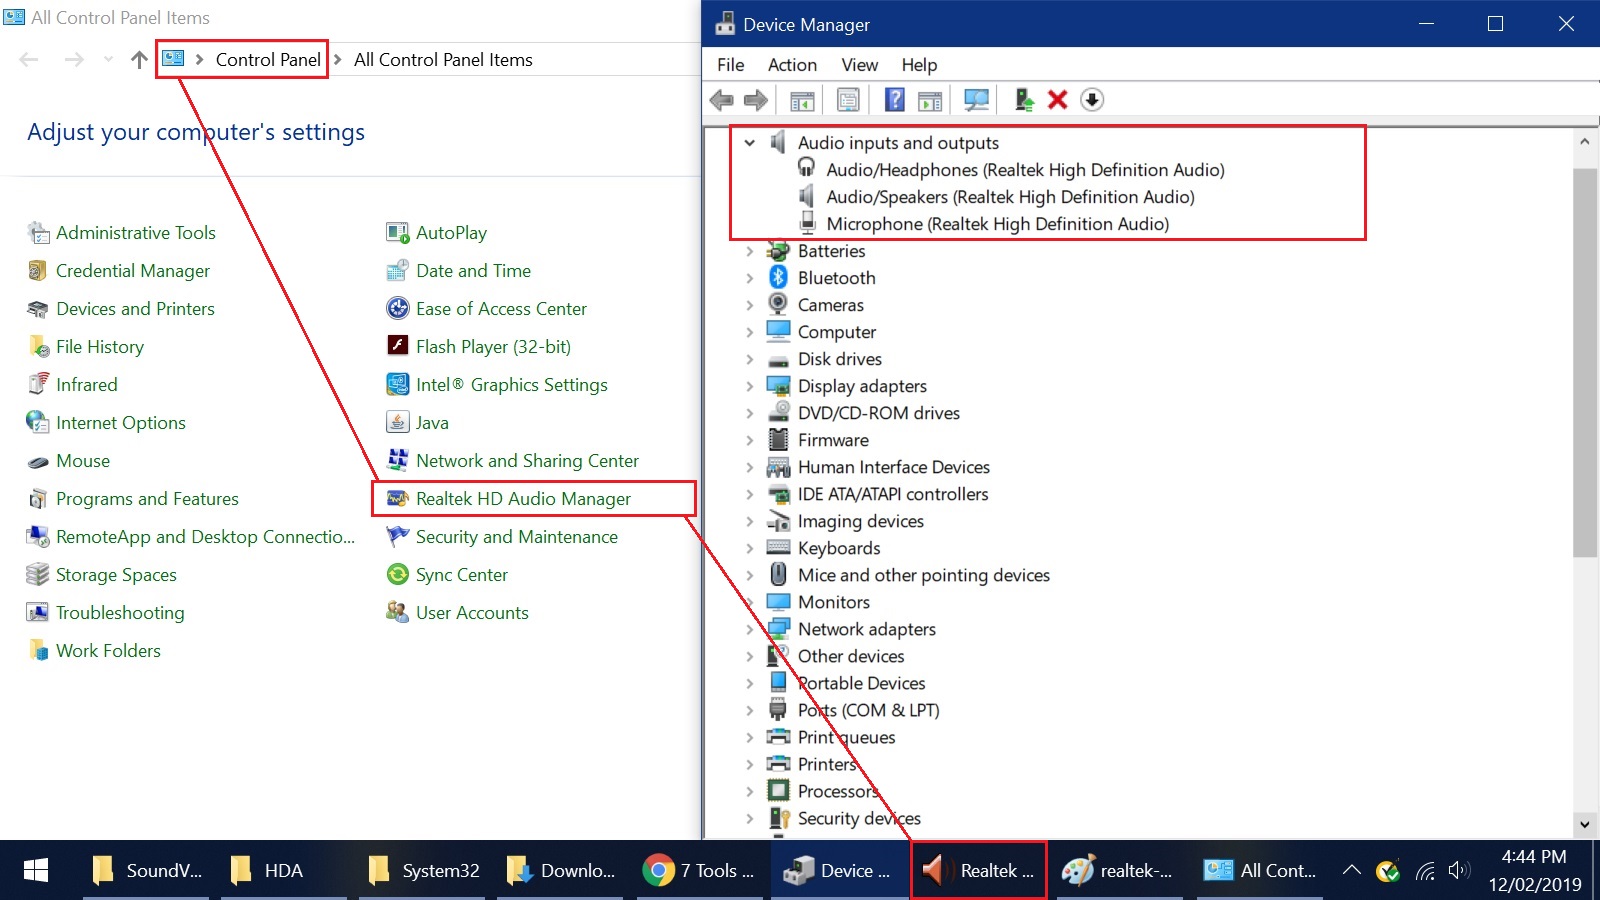Click the security shield tray icon
Screen dimensions: 1600x900
point(1388,871)
